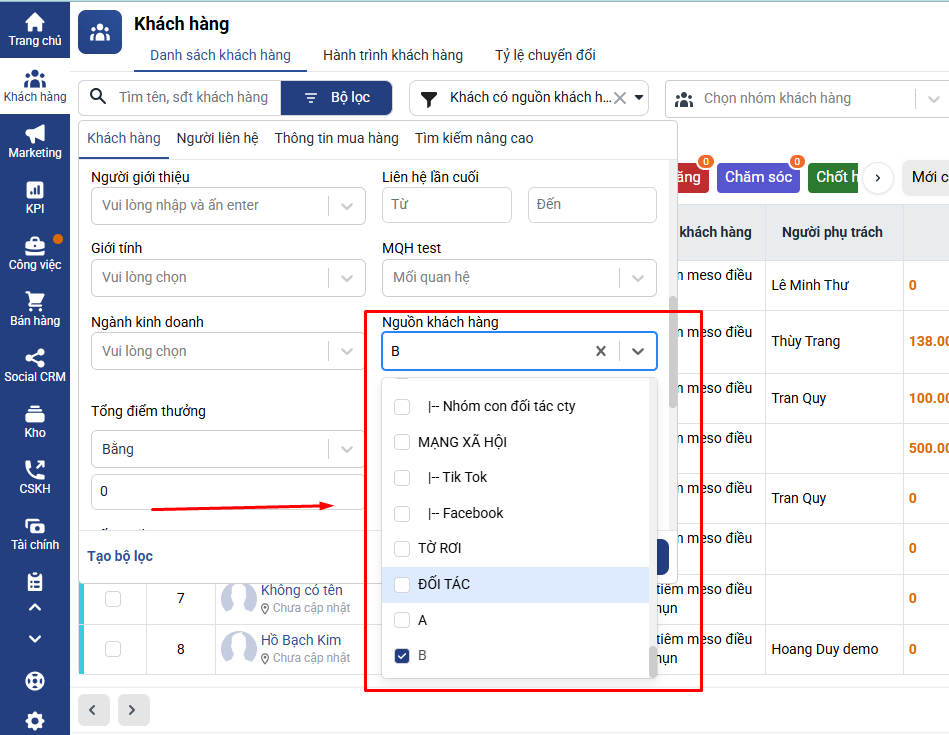Open Social CRM in sidebar
The width and height of the screenshot is (949, 735).
35,365
